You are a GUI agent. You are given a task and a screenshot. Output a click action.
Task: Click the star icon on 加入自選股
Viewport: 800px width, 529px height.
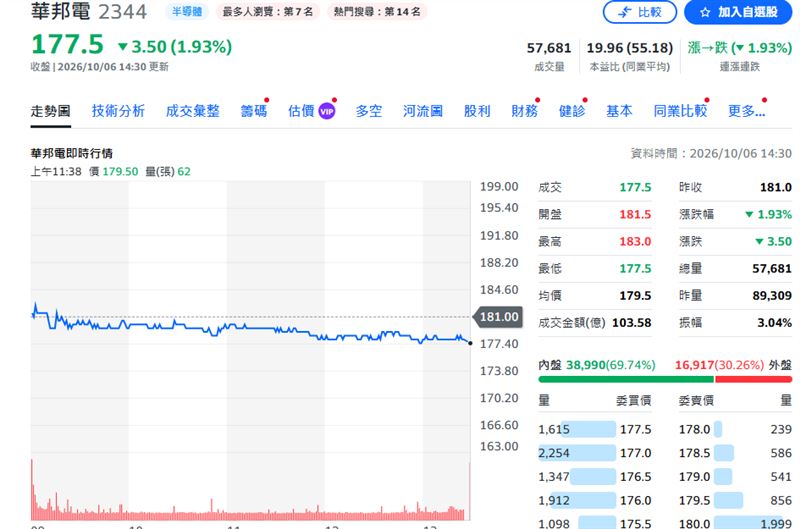705,12
